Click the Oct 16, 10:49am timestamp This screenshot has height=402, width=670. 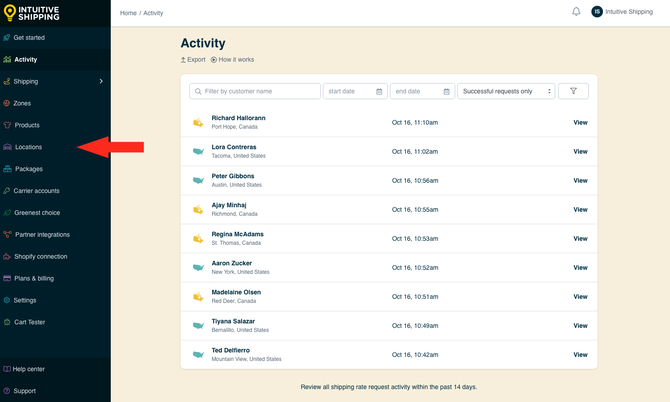click(415, 326)
